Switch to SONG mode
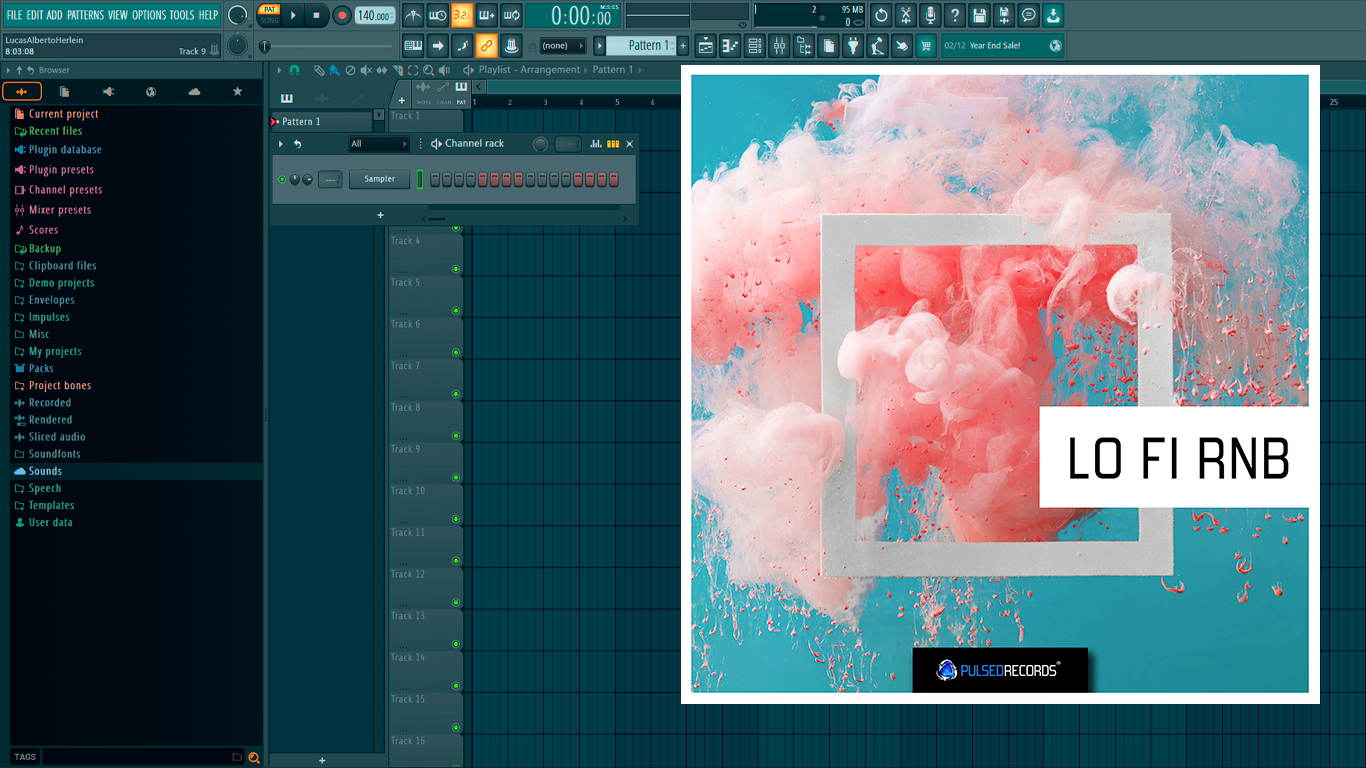This screenshot has height=768, width=1366. (270, 21)
